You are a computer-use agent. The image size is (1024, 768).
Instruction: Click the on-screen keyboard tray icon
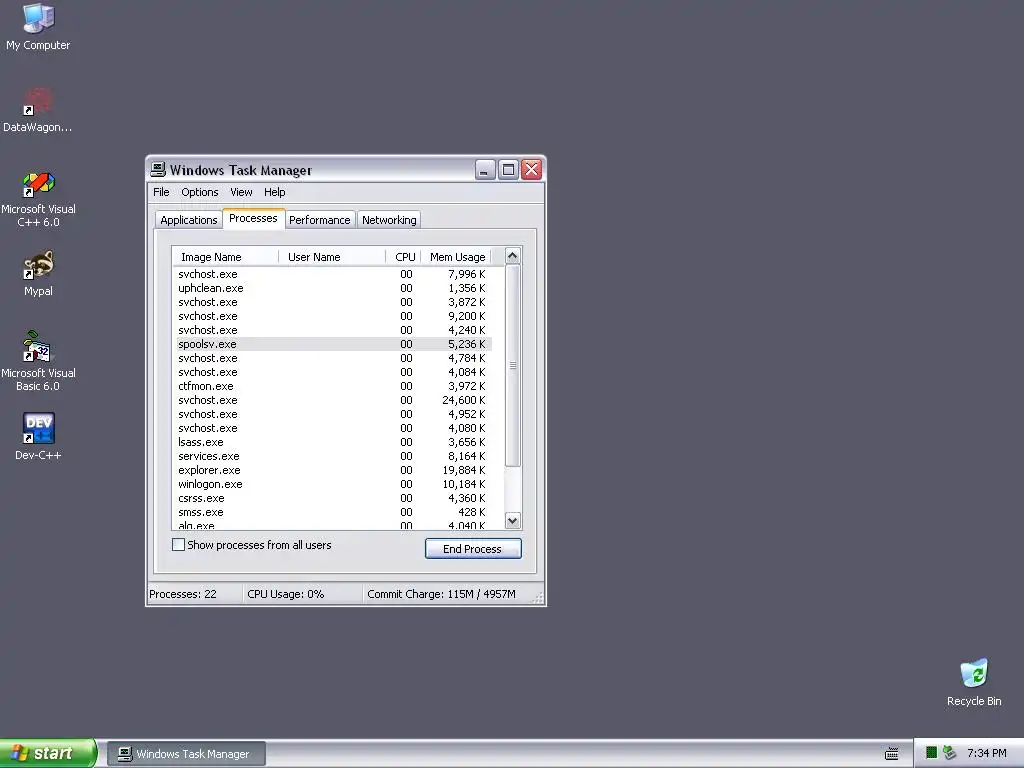click(891, 754)
